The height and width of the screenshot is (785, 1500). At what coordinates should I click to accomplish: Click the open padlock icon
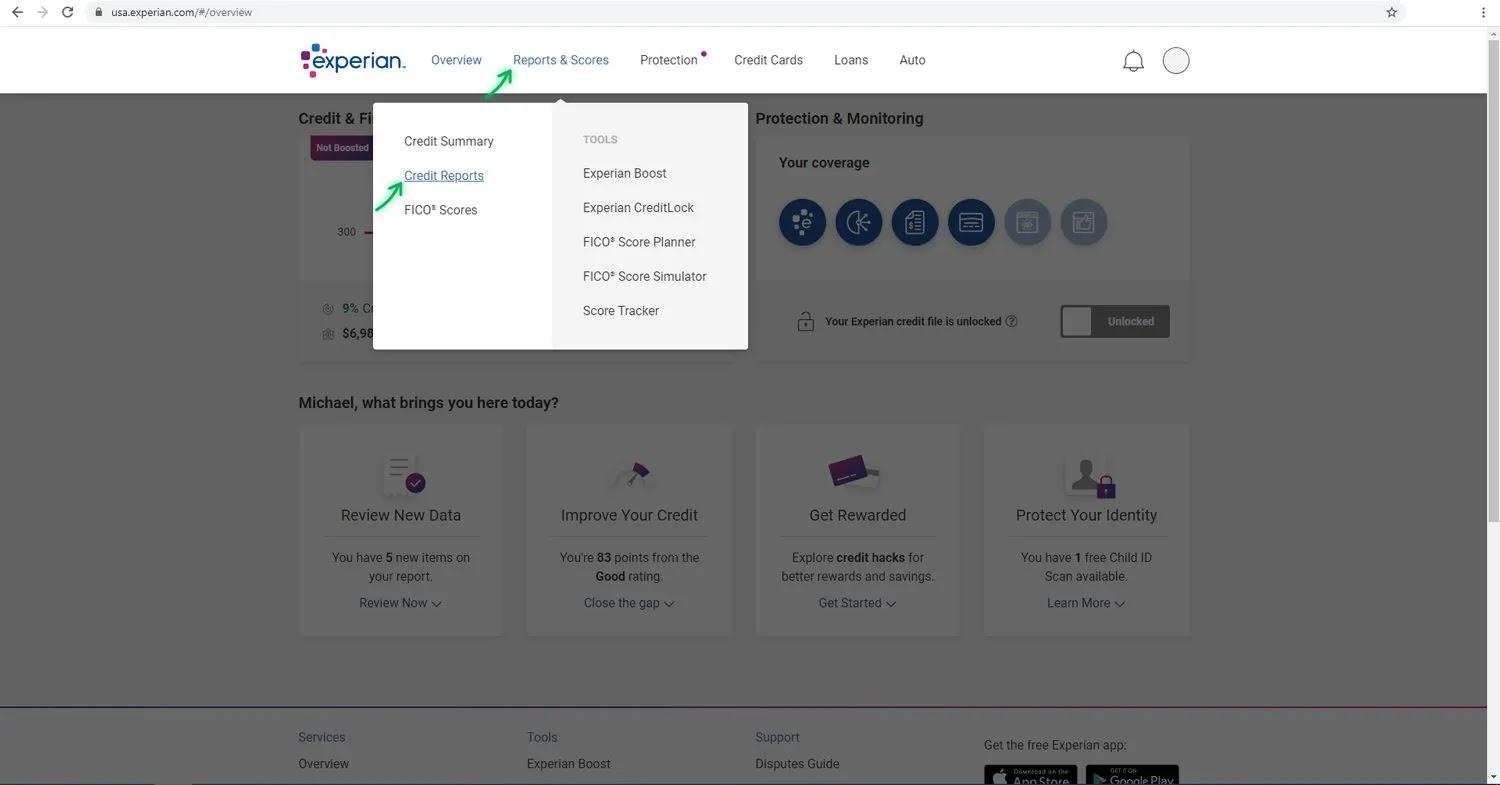point(805,322)
